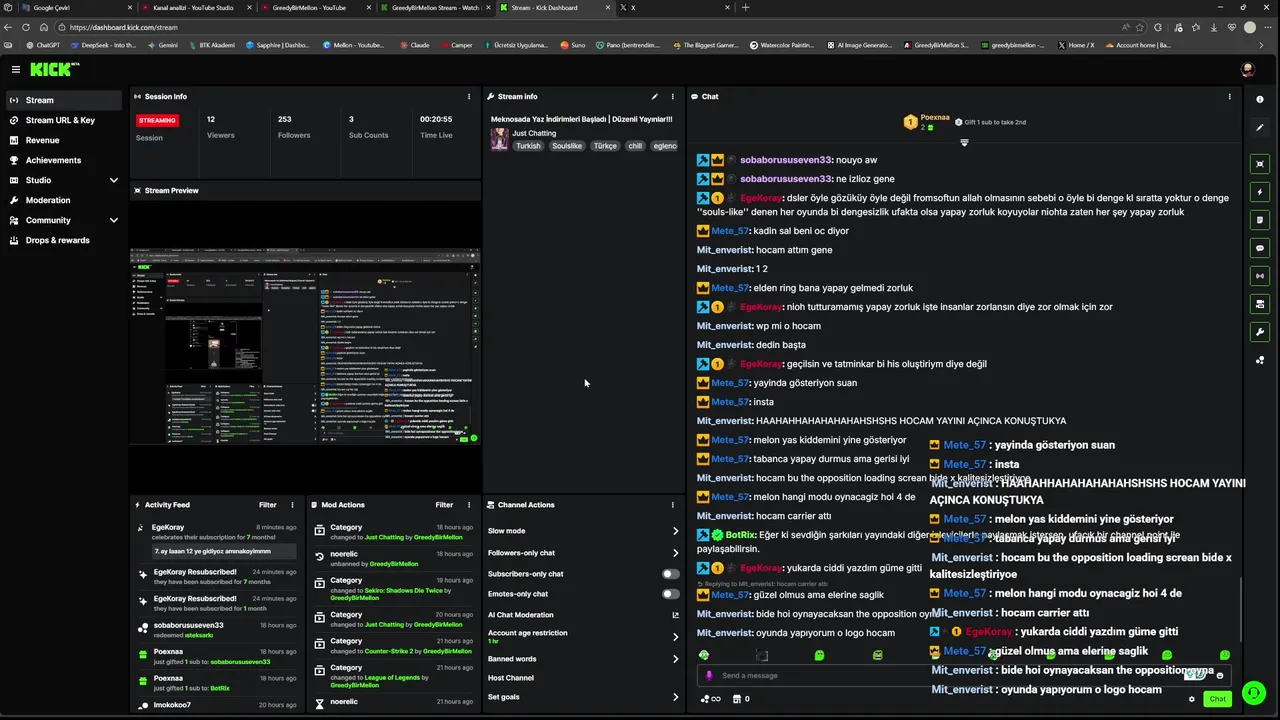Screen dimensions: 1280x720
Task: Open the hamburger menu beside the Kick logo
Action: [x=16, y=69]
